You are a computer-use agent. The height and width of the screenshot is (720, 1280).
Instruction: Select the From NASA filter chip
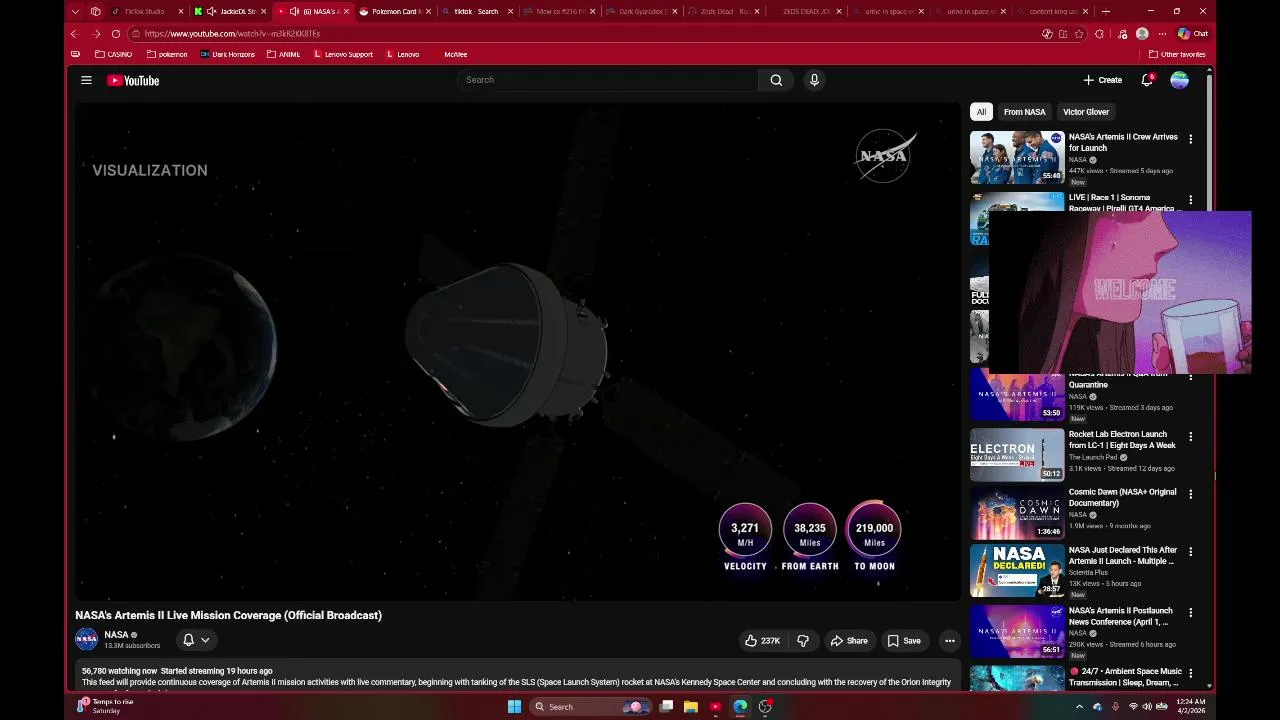pos(1024,112)
